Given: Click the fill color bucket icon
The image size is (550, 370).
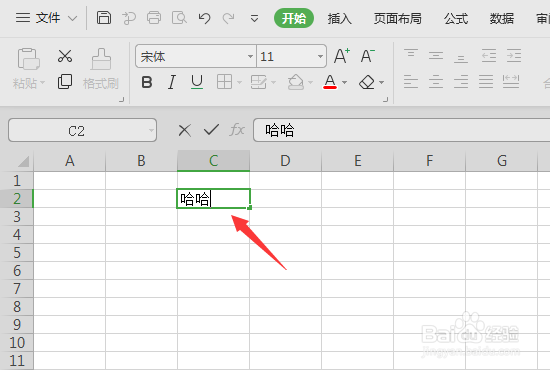Looking at the screenshot, I should pos(296,82).
